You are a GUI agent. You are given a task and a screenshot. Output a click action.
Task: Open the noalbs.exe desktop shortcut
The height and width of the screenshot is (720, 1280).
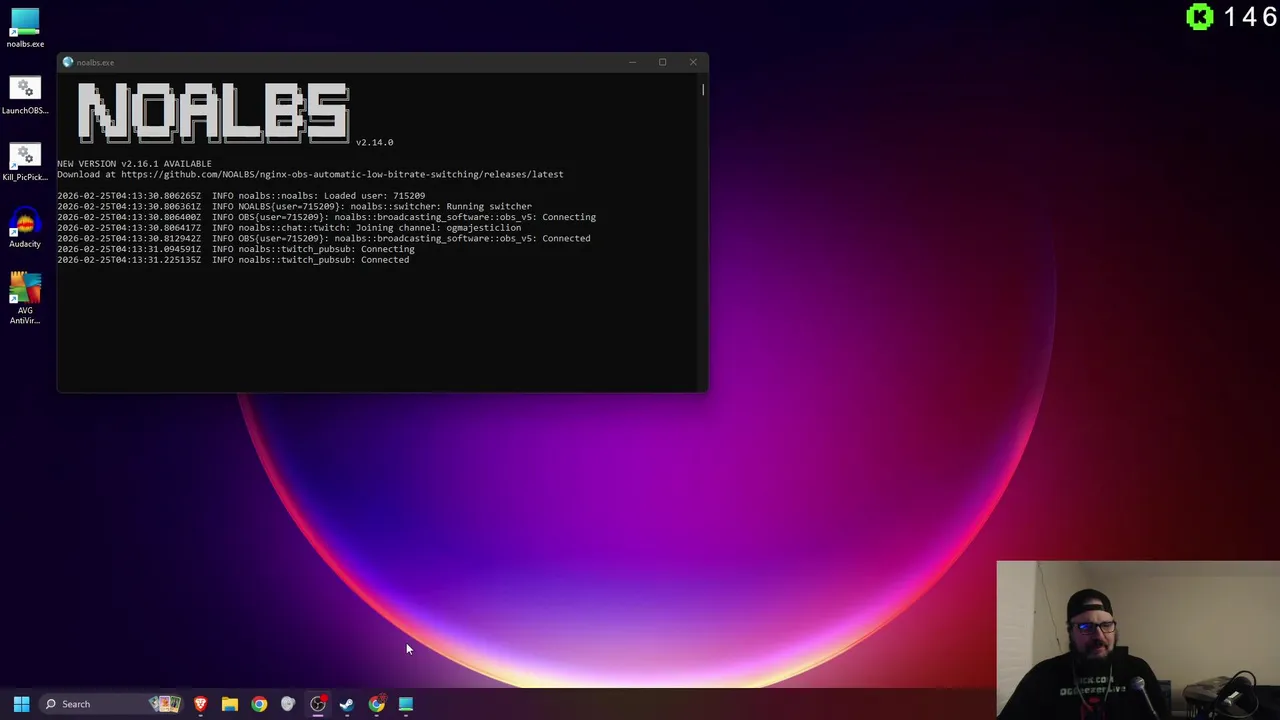pyautogui.click(x=25, y=27)
